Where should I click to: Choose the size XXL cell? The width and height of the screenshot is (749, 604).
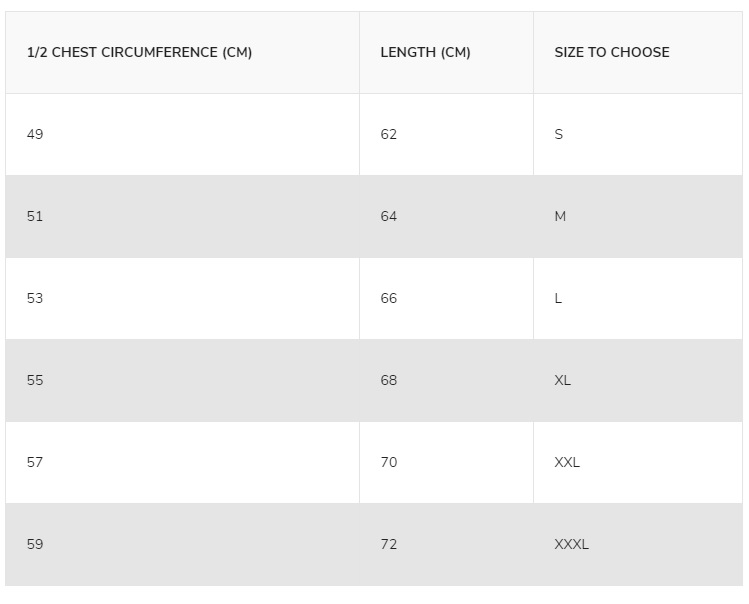[638, 463]
